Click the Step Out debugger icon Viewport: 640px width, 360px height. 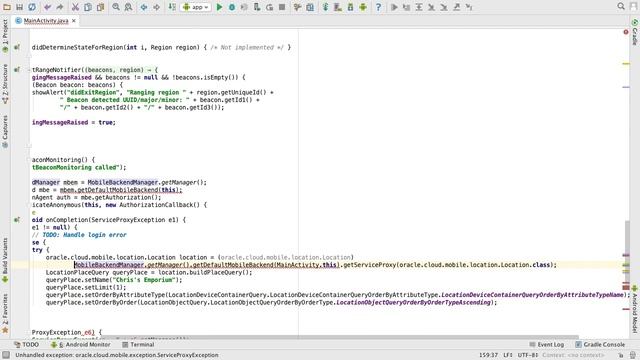pyautogui.click(x=456, y=7)
